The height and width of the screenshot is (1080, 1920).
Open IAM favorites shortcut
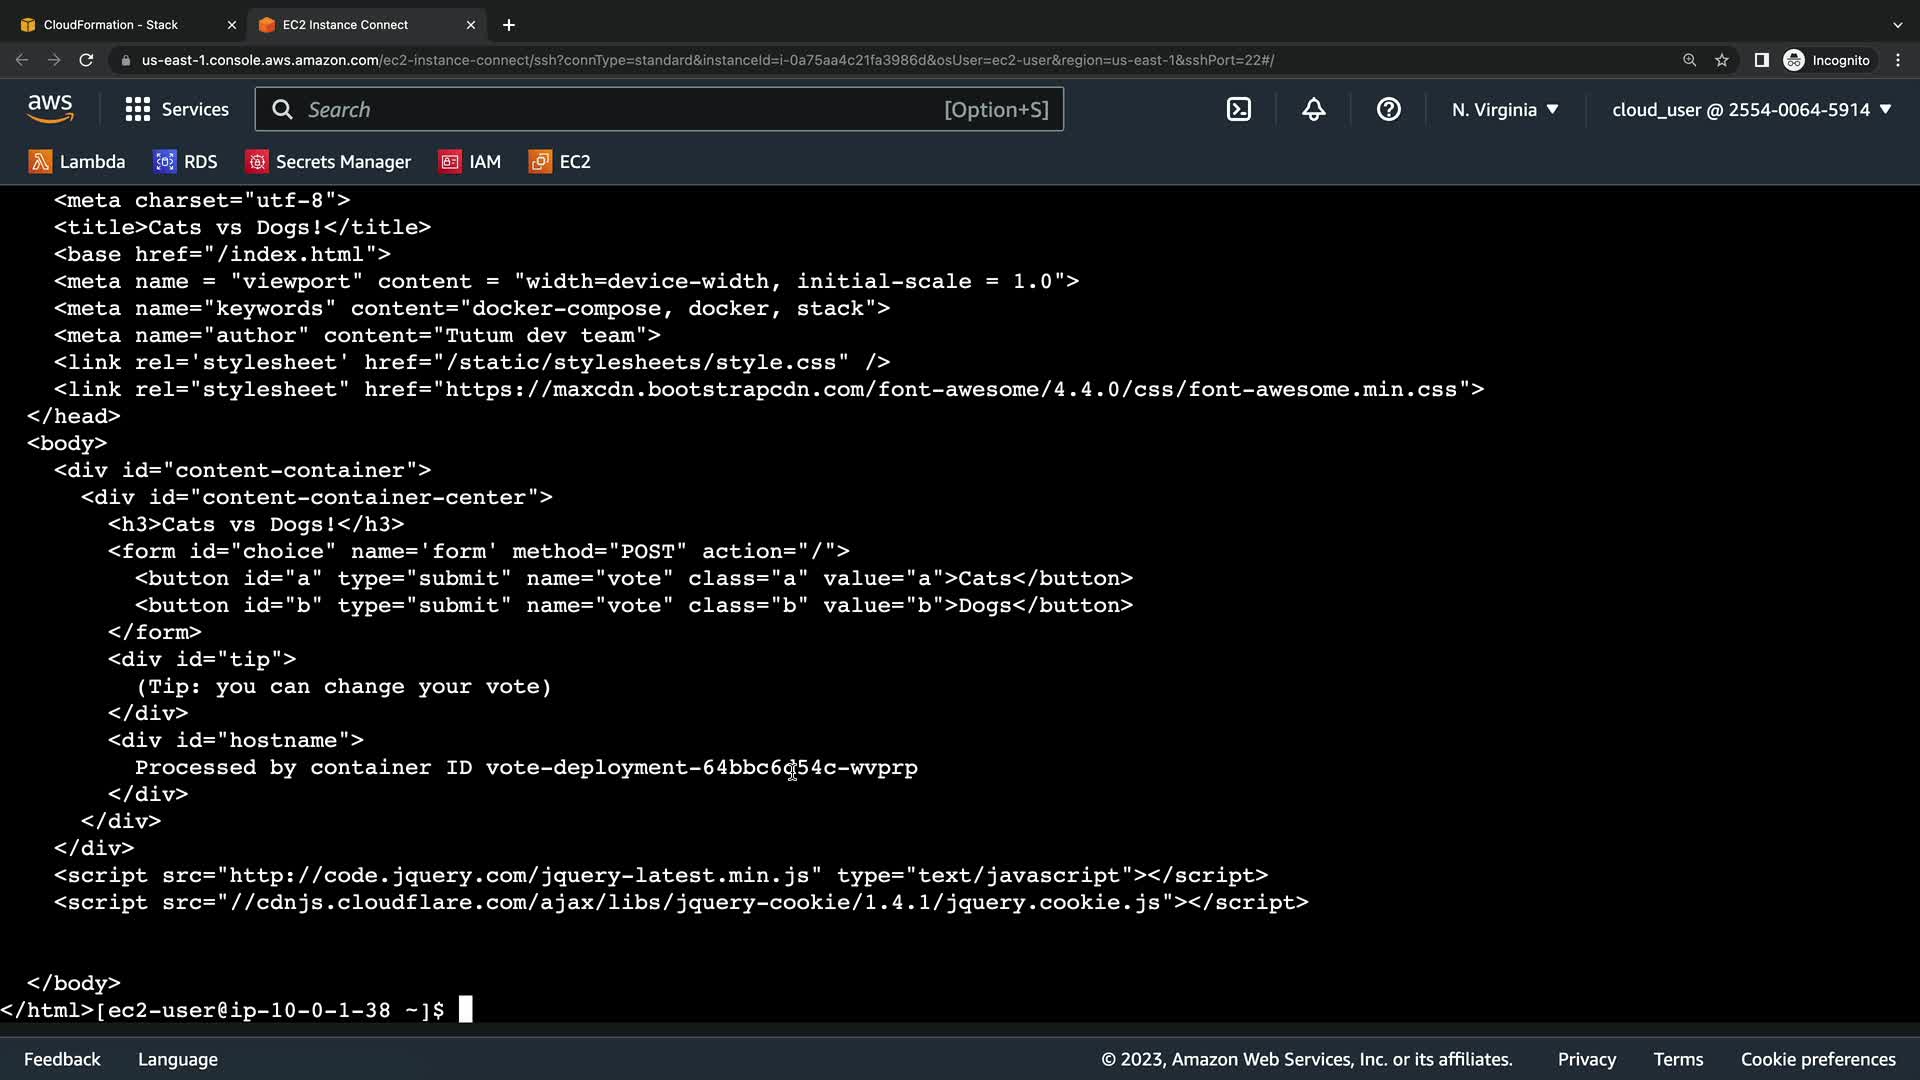coord(470,162)
